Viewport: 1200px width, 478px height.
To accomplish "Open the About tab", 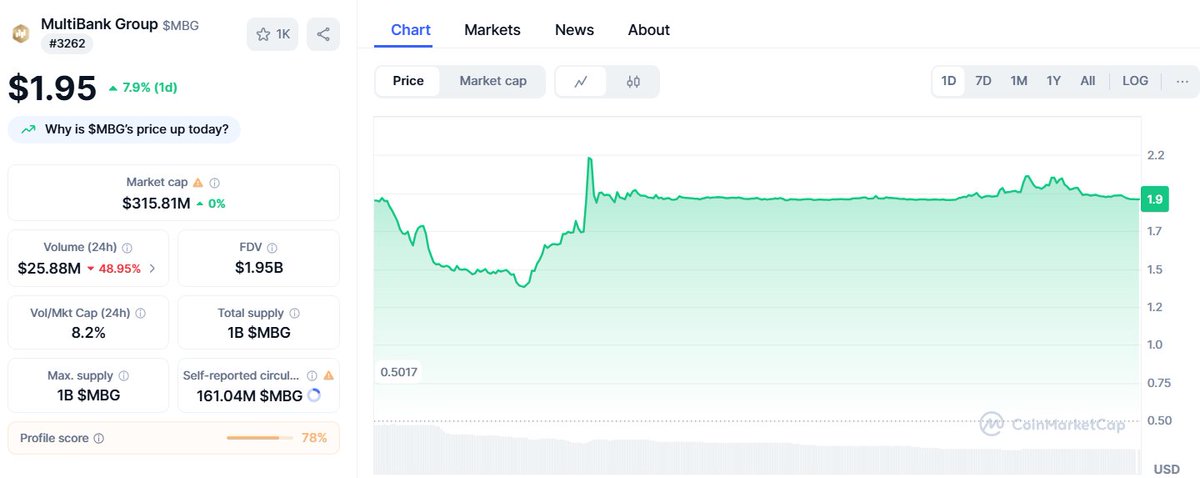I will coord(649,30).
